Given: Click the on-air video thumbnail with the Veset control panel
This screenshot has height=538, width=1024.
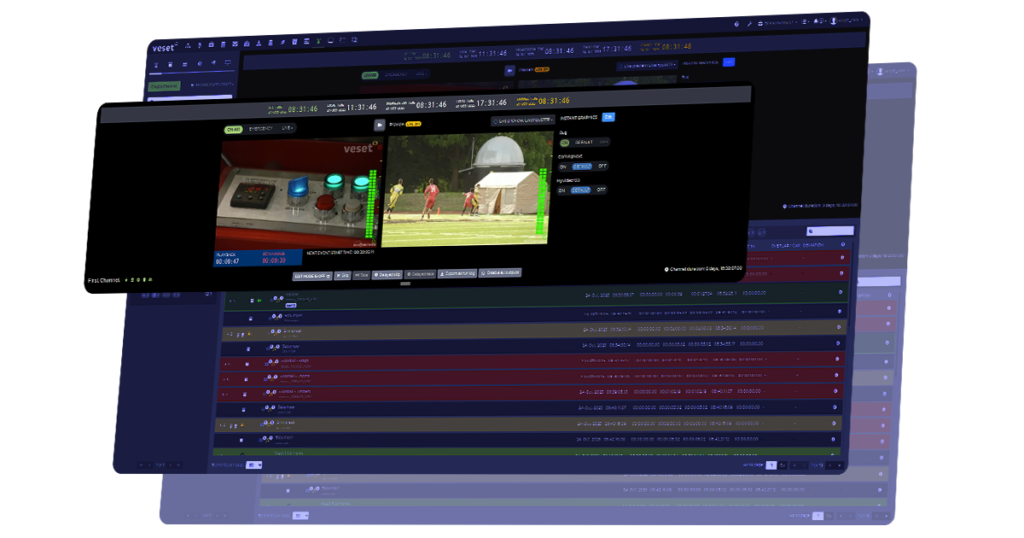Looking at the screenshot, I should click(296, 193).
